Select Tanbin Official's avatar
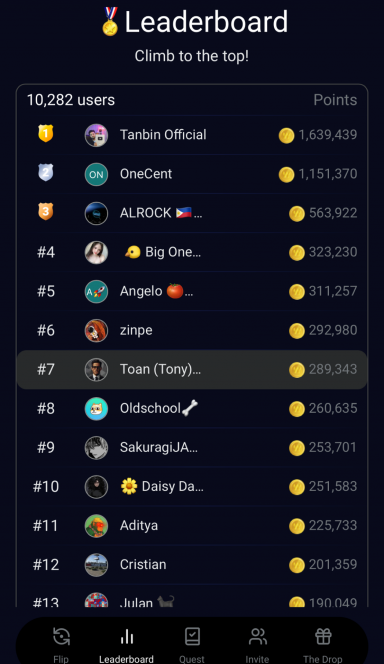 96,136
